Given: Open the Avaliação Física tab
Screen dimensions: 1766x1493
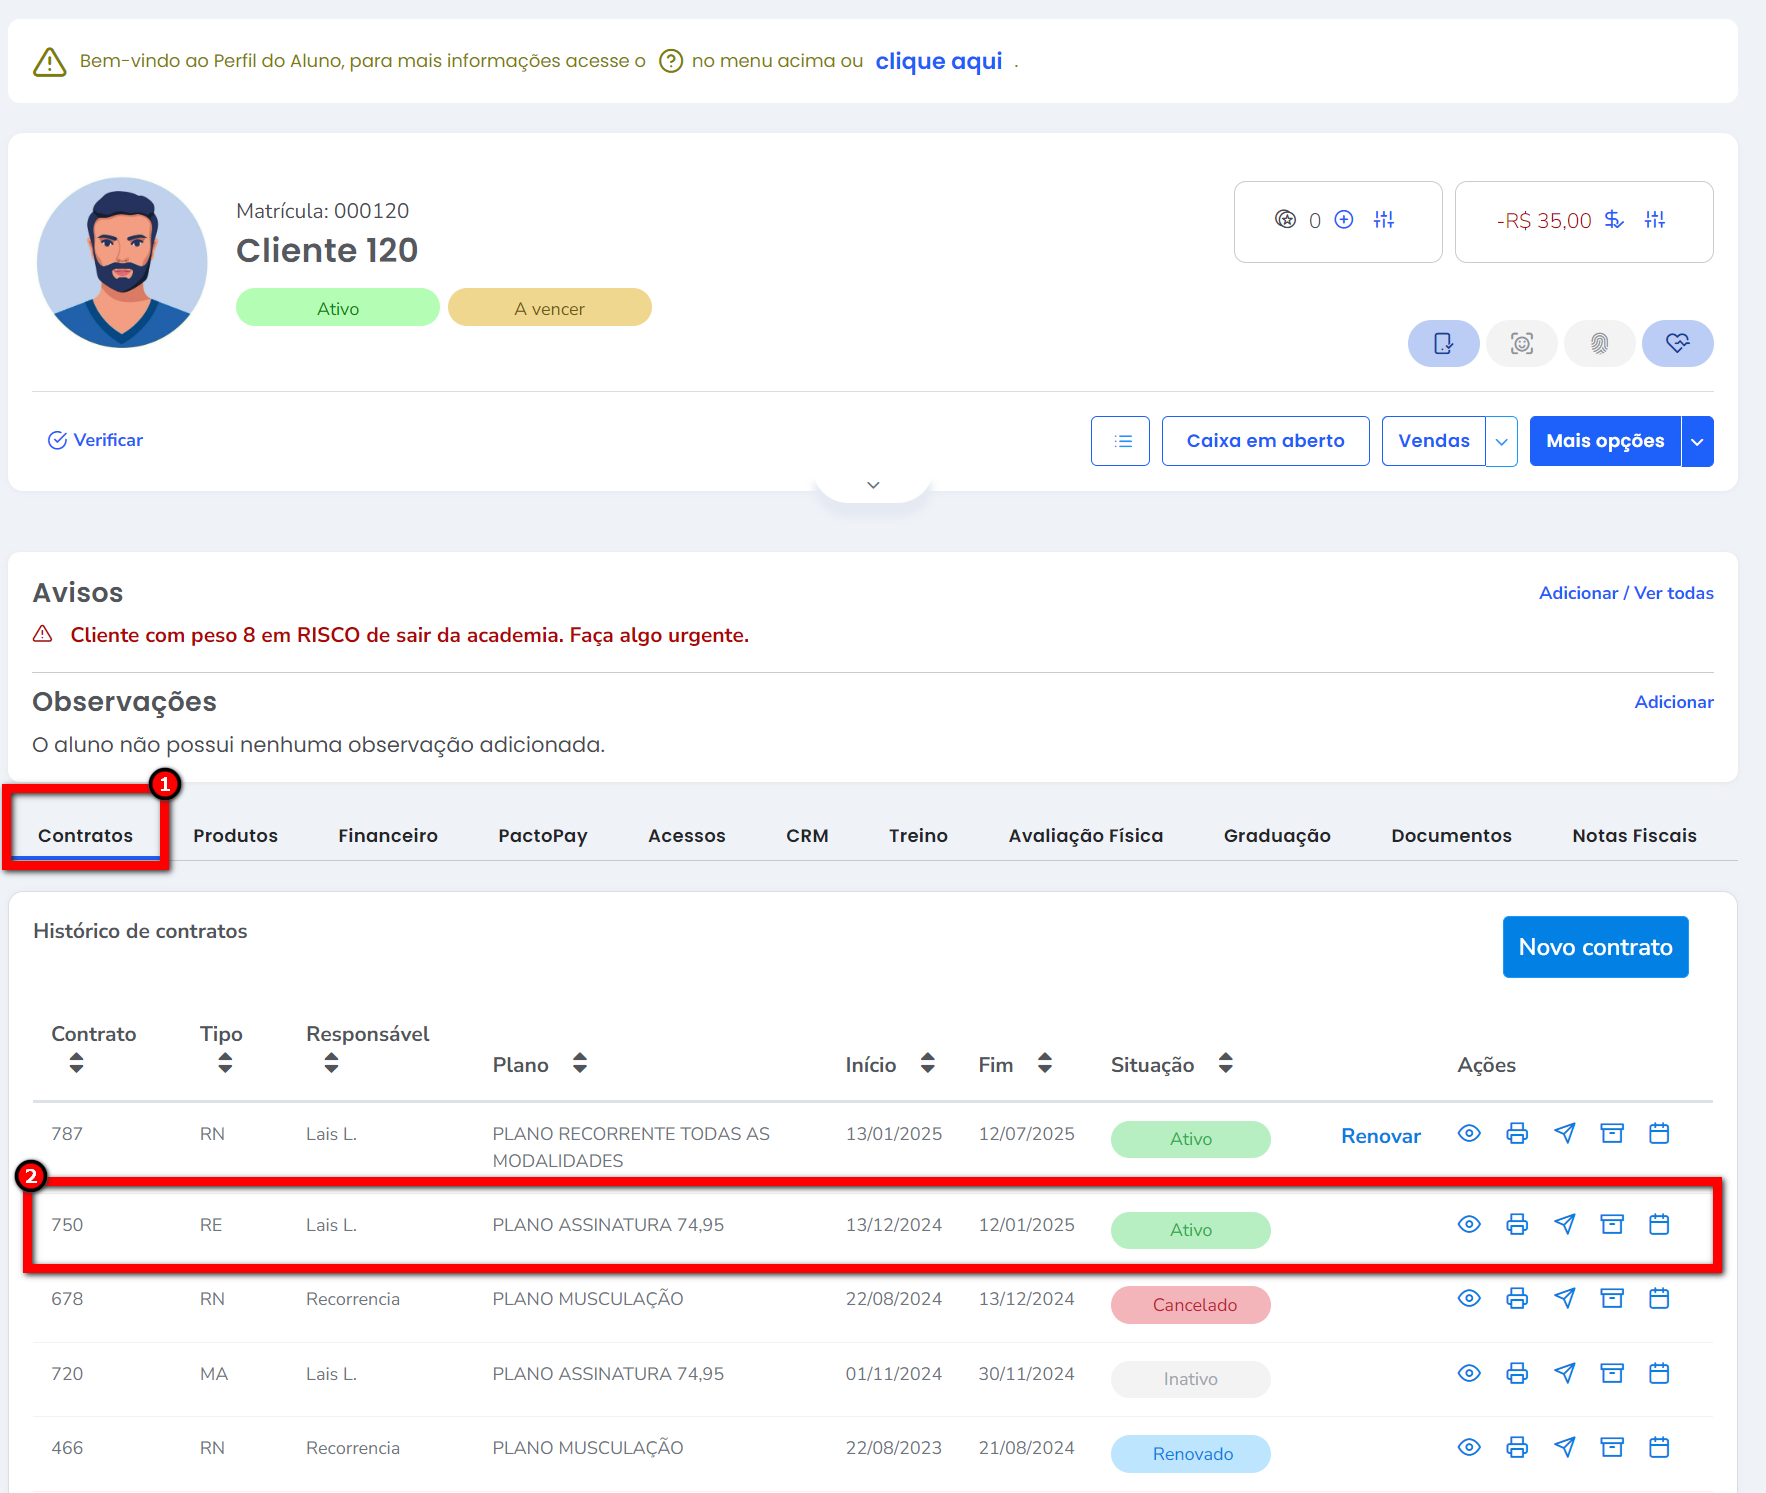Looking at the screenshot, I should tap(1085, 836).
